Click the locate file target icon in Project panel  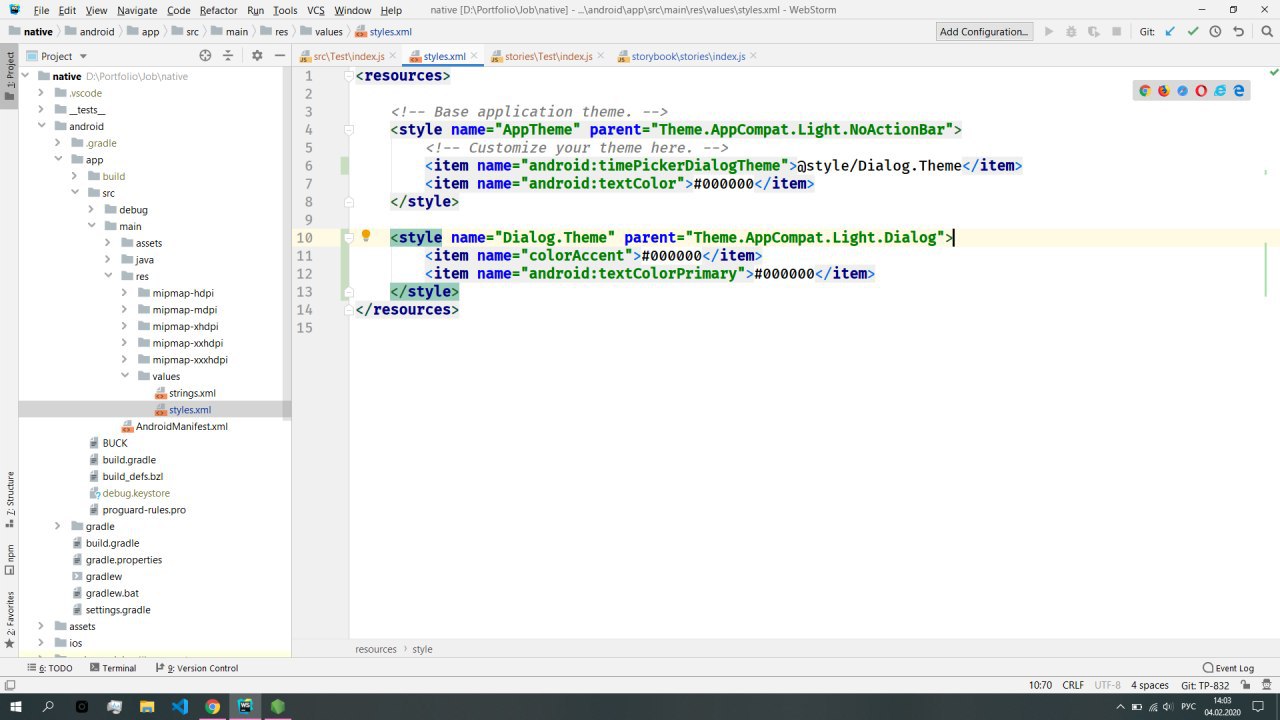(205, 56)
